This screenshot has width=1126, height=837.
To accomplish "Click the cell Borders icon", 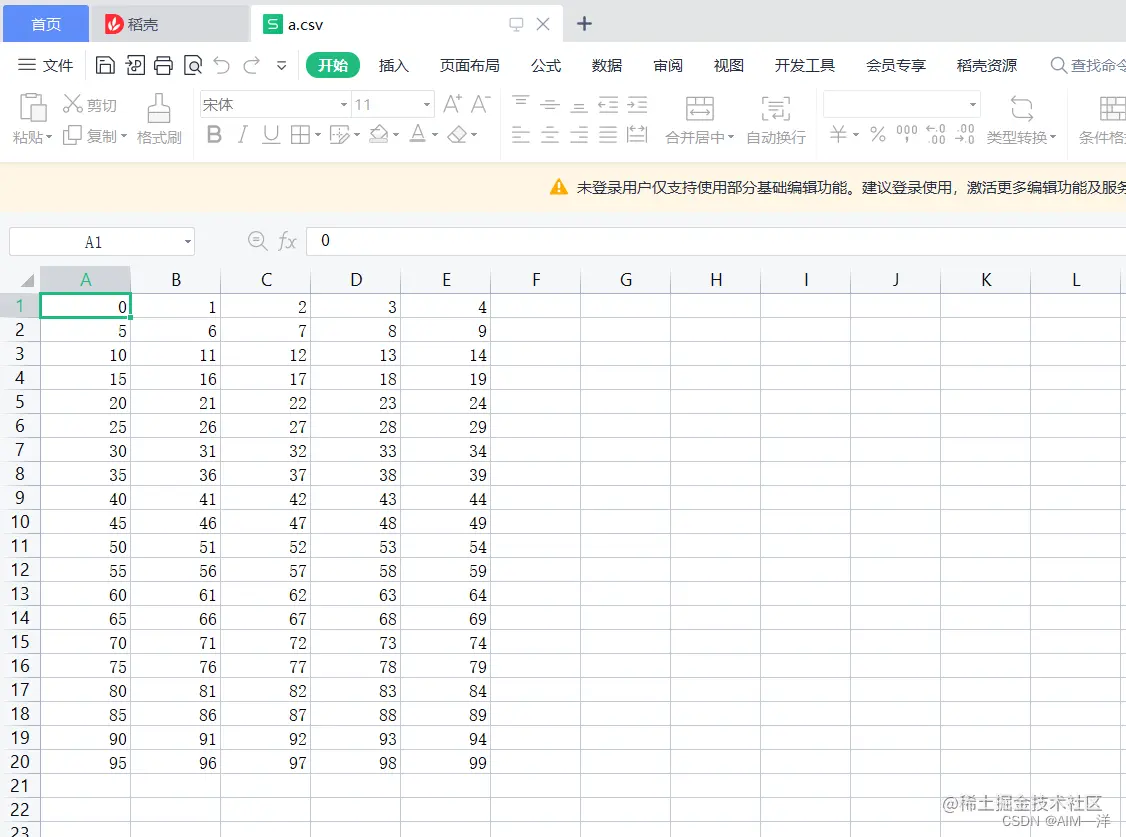I will 300,134.
